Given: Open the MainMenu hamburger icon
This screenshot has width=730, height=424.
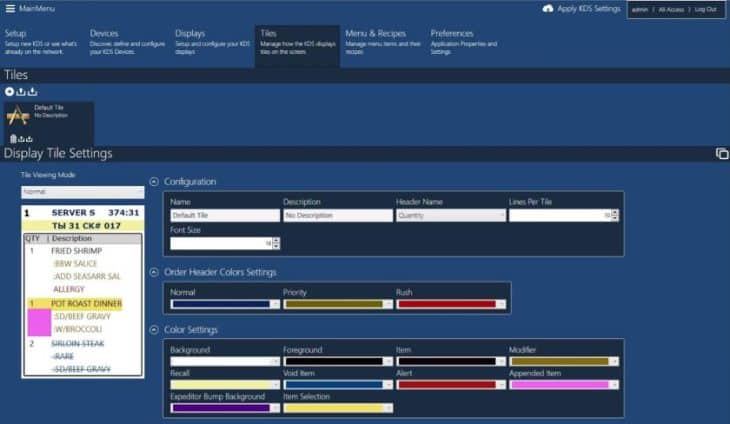Looking at the screenshot, I should tap(10, 9).
